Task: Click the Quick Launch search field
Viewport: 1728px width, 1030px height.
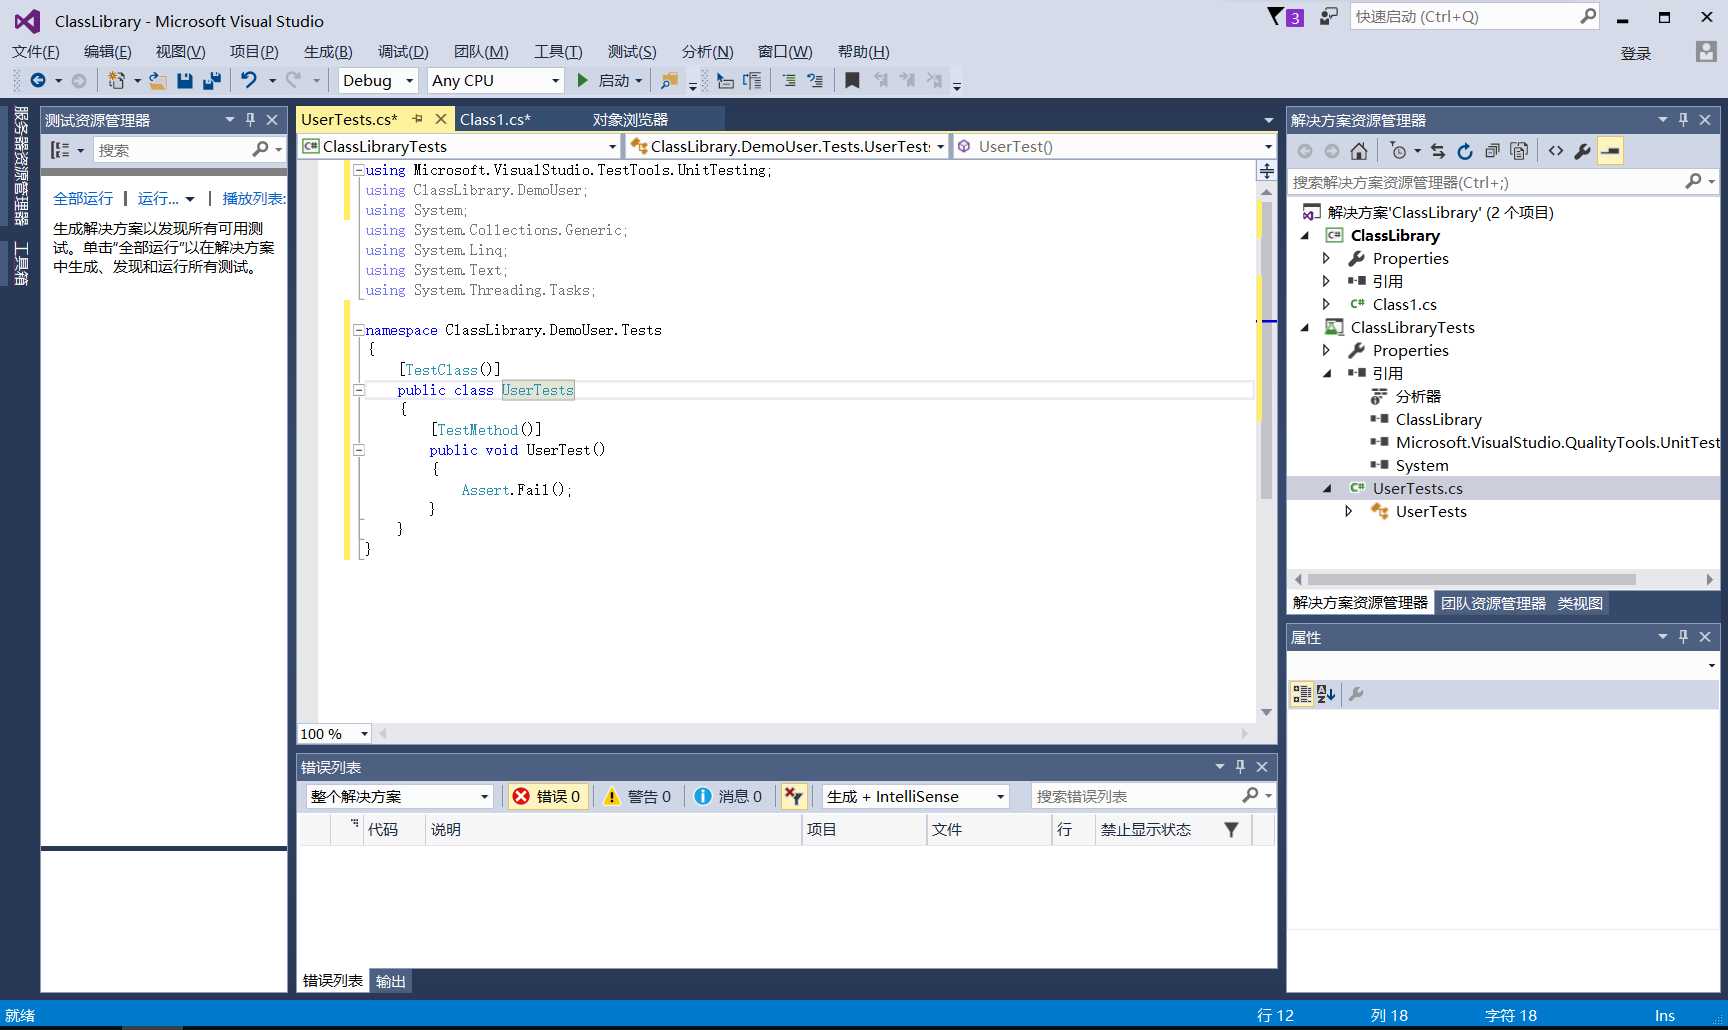Action: click(x=1474, y=16)
